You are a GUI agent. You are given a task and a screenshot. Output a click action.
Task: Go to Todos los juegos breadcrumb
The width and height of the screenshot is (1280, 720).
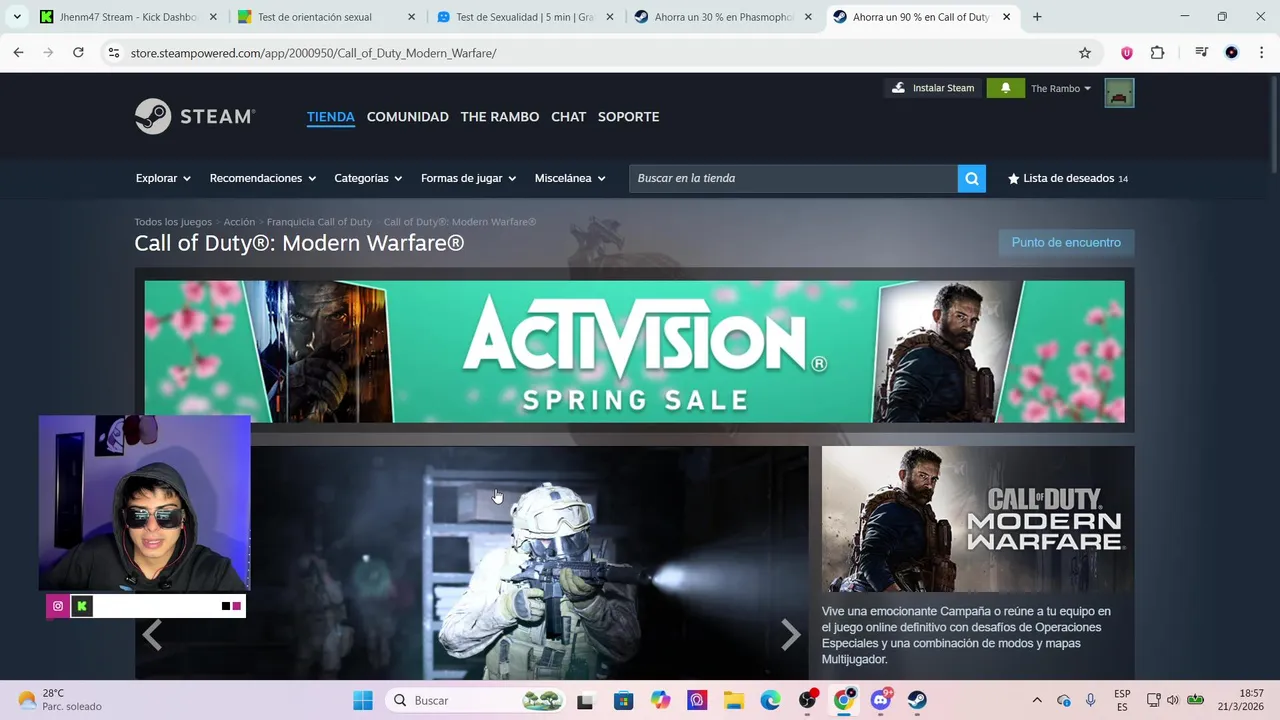pyautogui.click(x=173, y=222)
